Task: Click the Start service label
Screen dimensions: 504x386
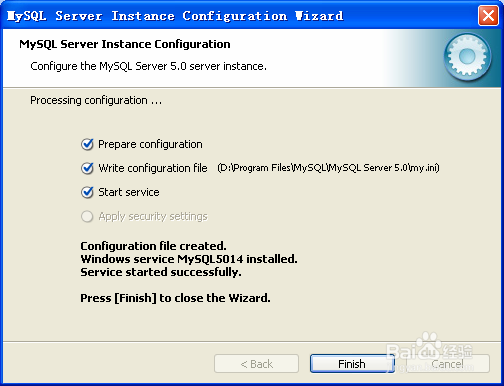Action: pos(129,192)
